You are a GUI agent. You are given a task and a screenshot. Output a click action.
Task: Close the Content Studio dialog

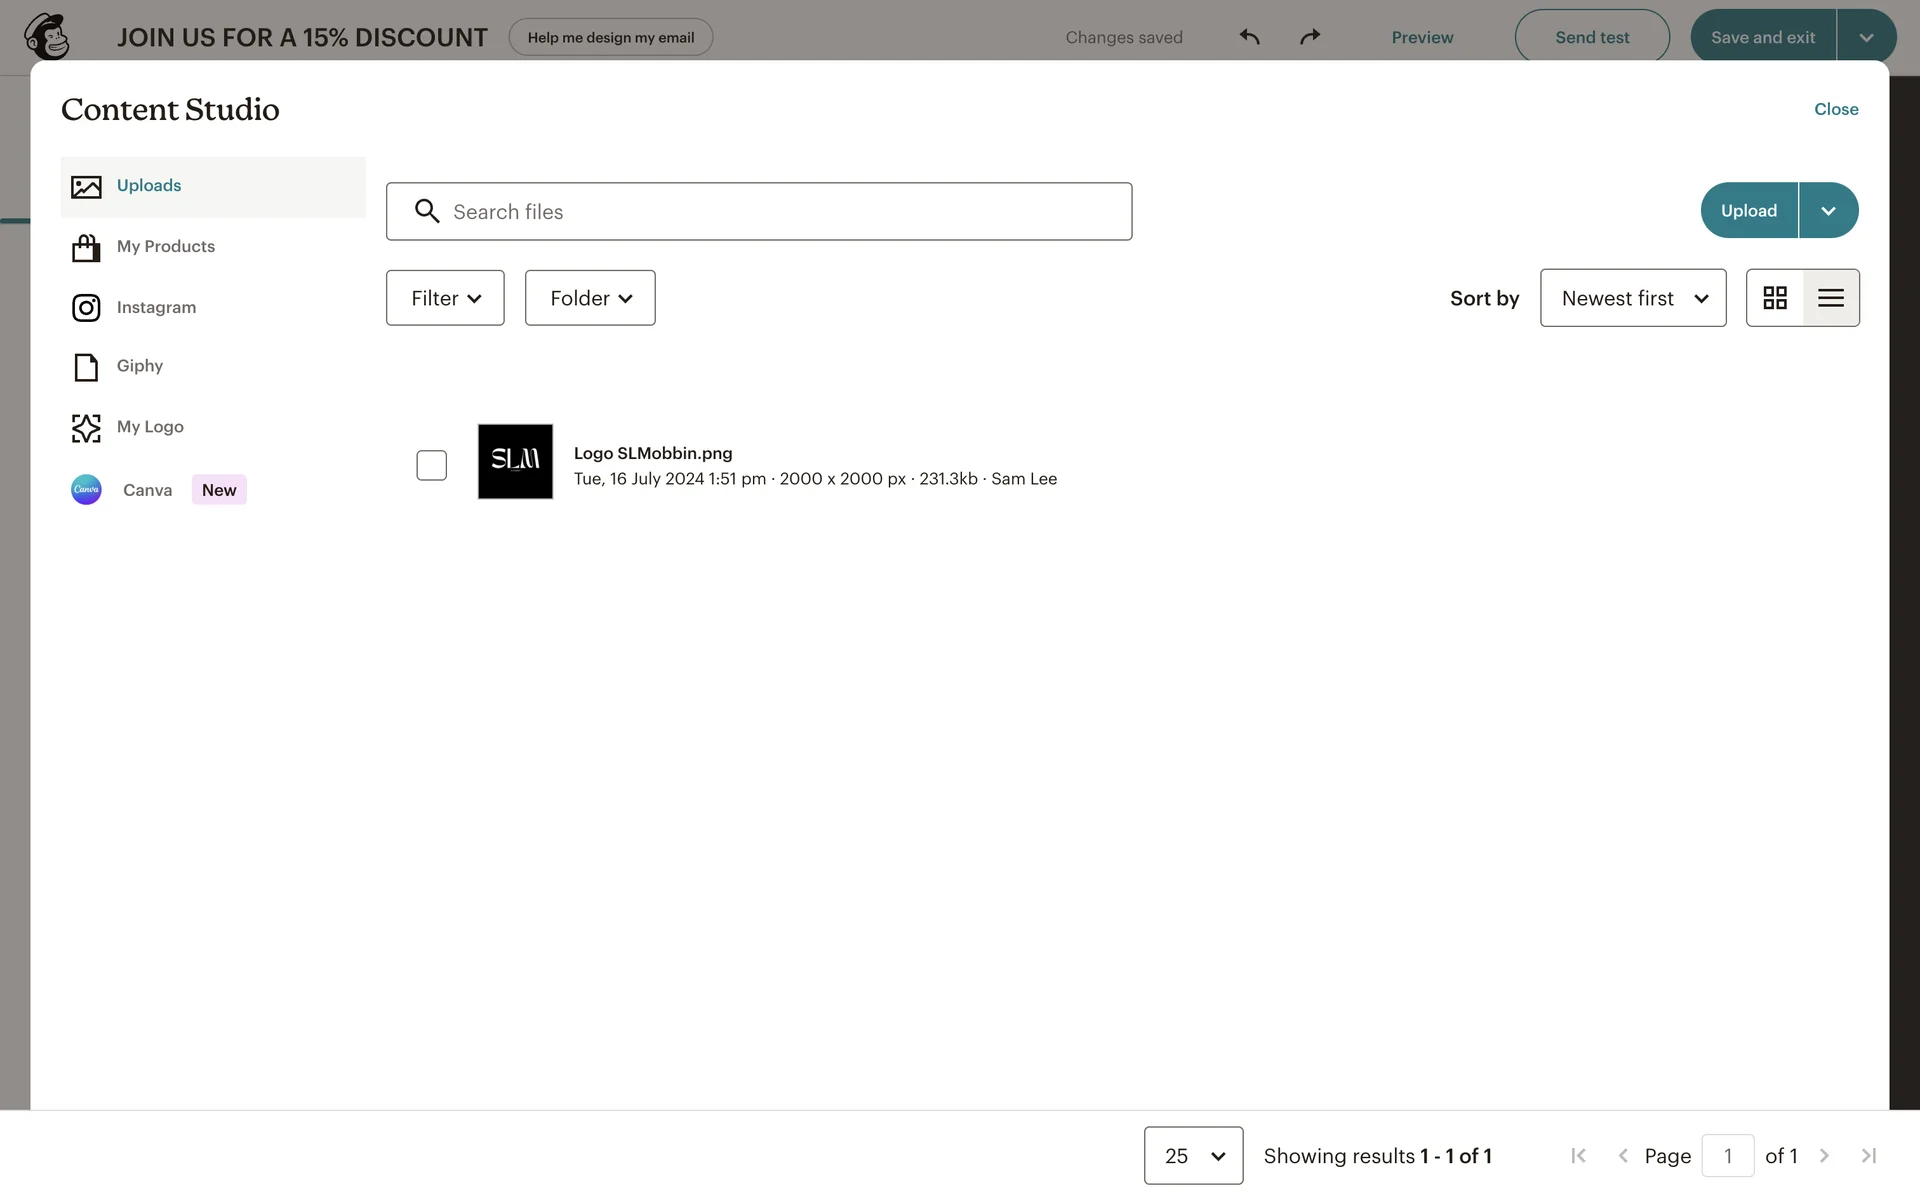1835,109
